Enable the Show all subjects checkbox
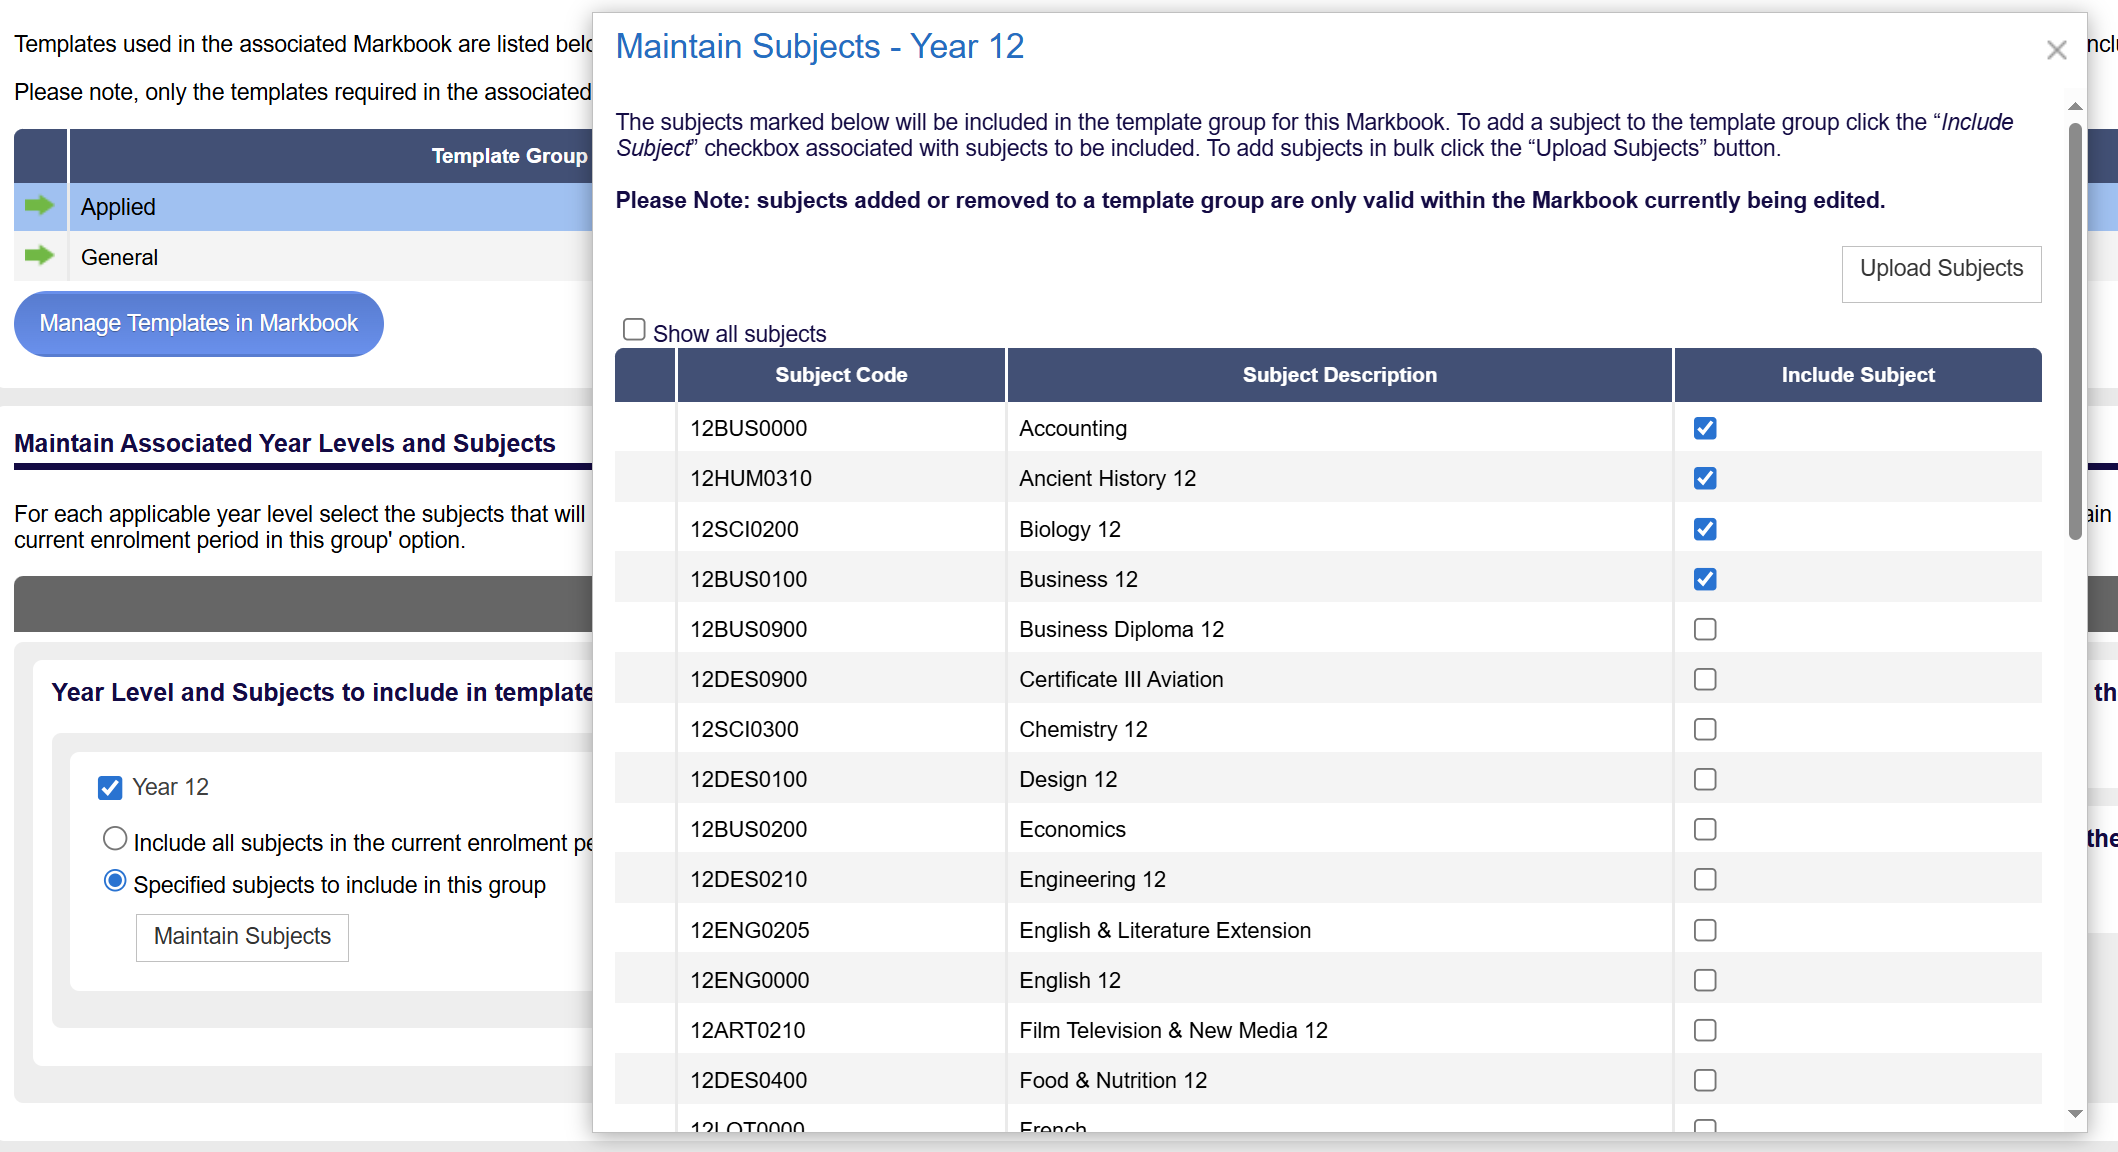 point(634,330)
